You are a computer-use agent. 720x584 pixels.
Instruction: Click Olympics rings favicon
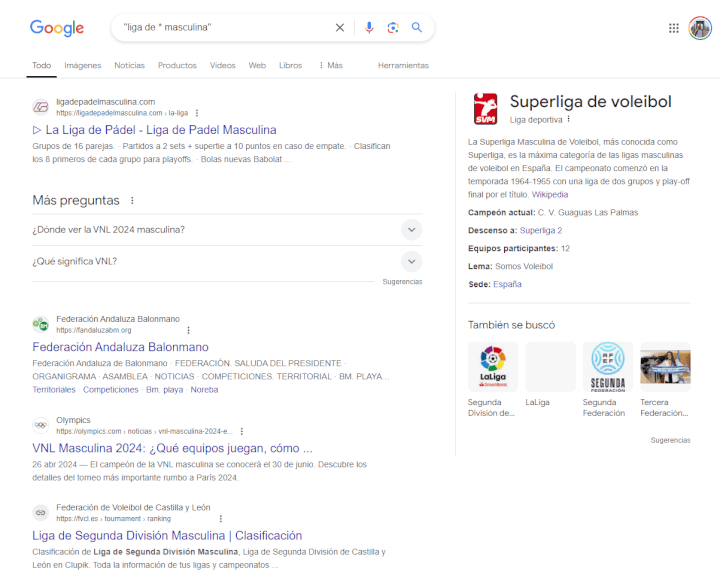point(41,425)
